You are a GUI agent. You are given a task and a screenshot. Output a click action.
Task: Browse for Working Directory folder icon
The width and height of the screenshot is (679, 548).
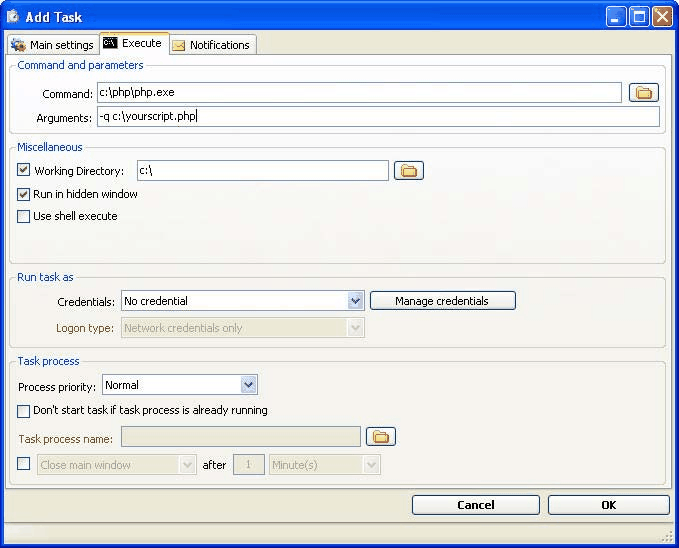tap(408, 171)
